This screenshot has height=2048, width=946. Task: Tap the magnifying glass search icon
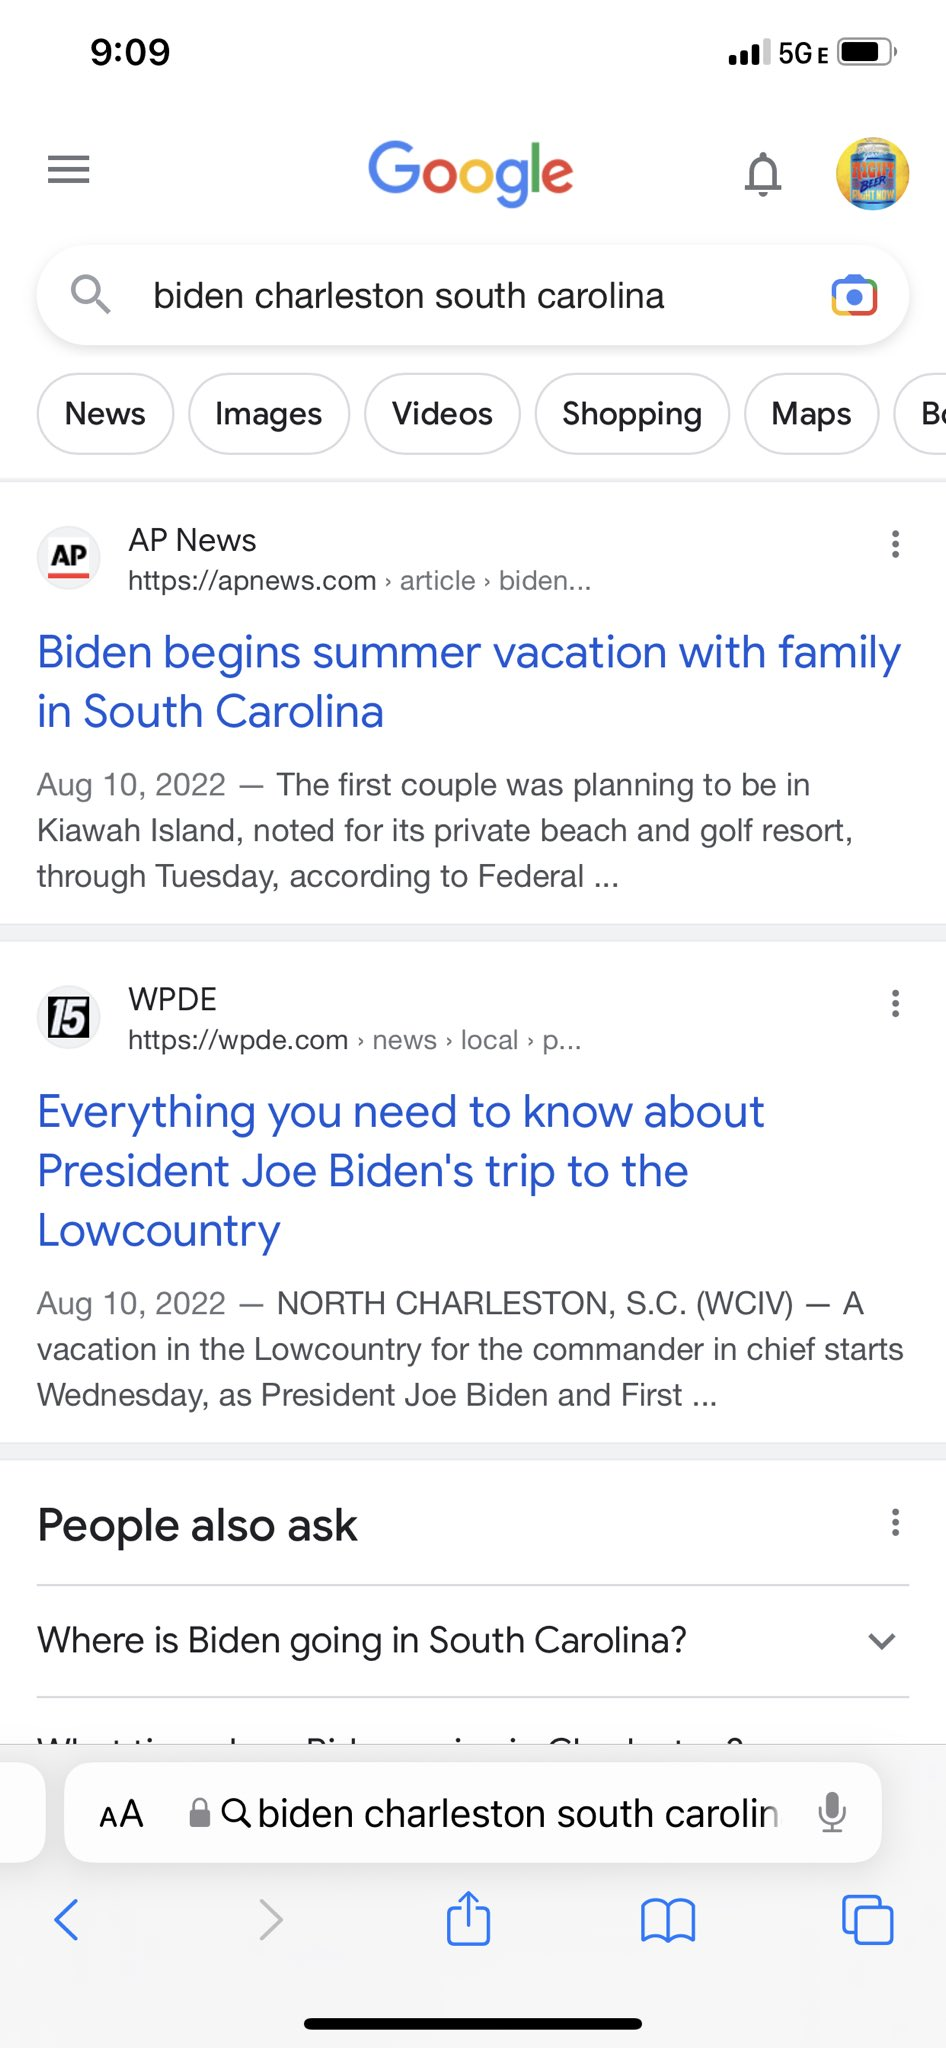point(90,296)
